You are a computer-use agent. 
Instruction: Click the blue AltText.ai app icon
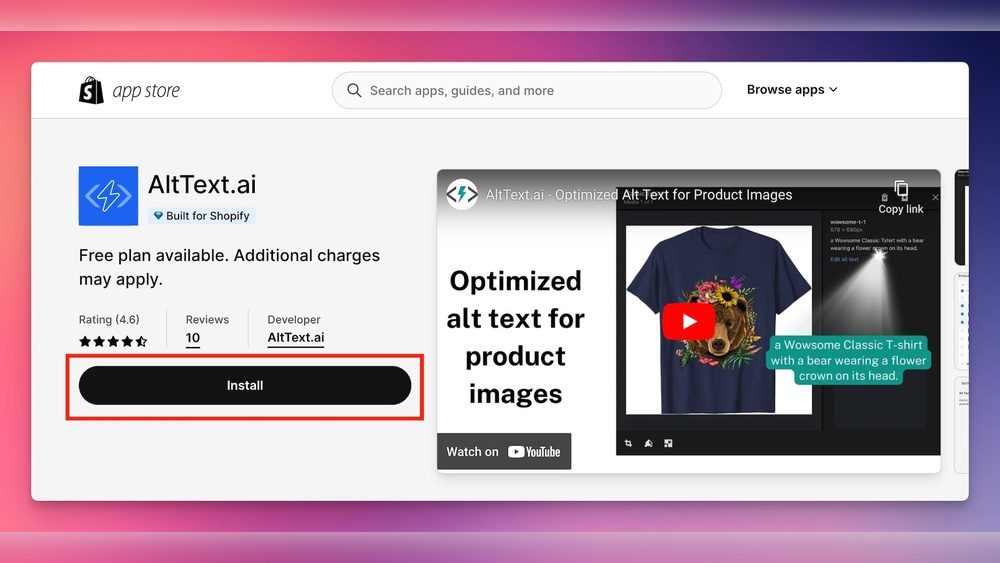(x=108, y=196)
